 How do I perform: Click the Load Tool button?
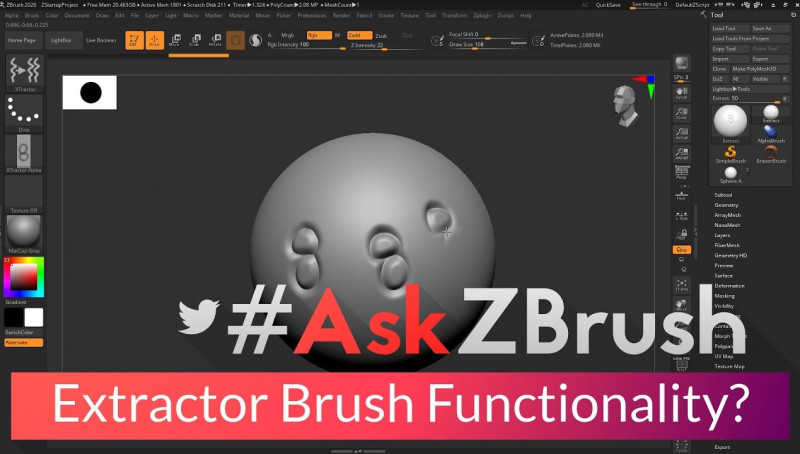(730, 29)
